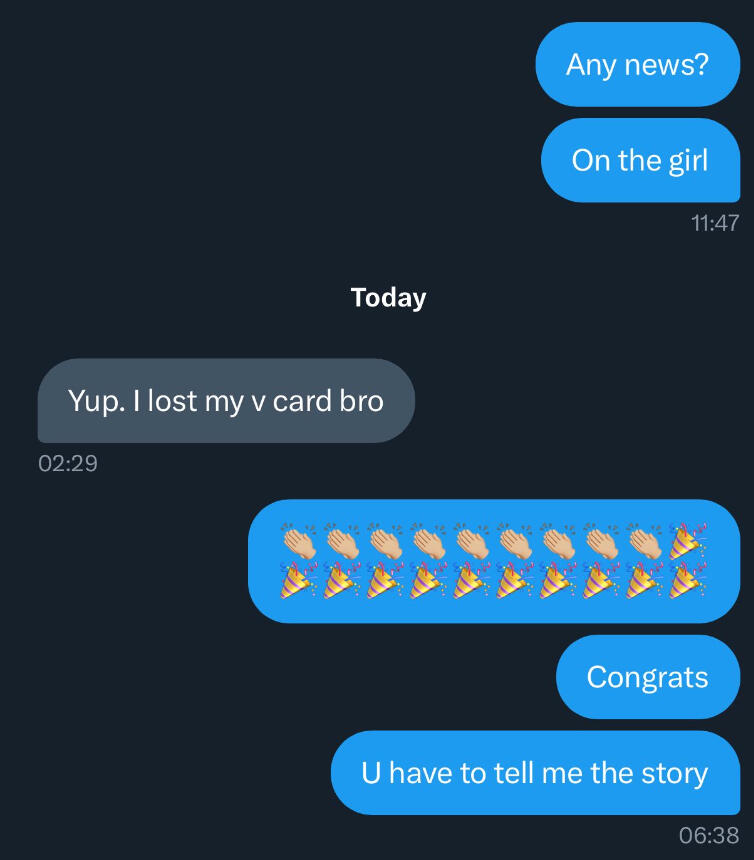754x860 pixels.
Task: Click the 06:38 timestamp
Action: [x=708, y=836]
